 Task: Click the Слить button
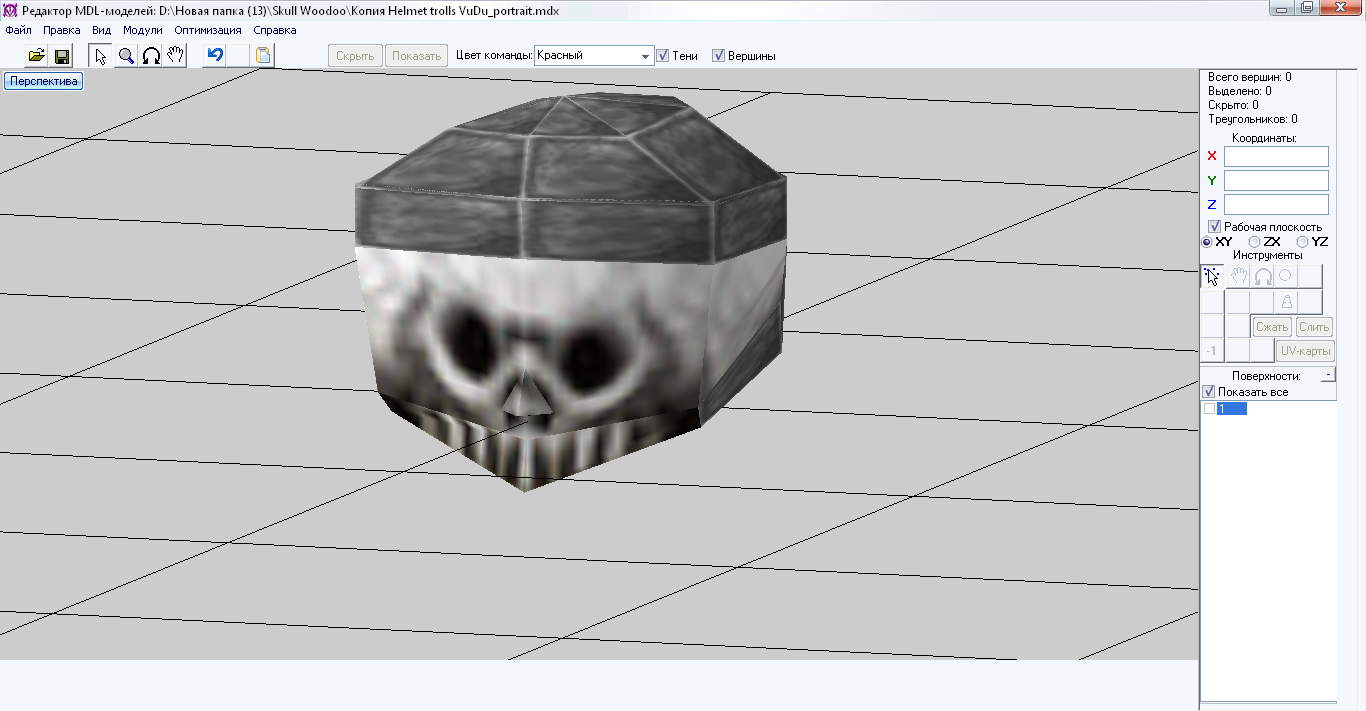(1314, 327)
